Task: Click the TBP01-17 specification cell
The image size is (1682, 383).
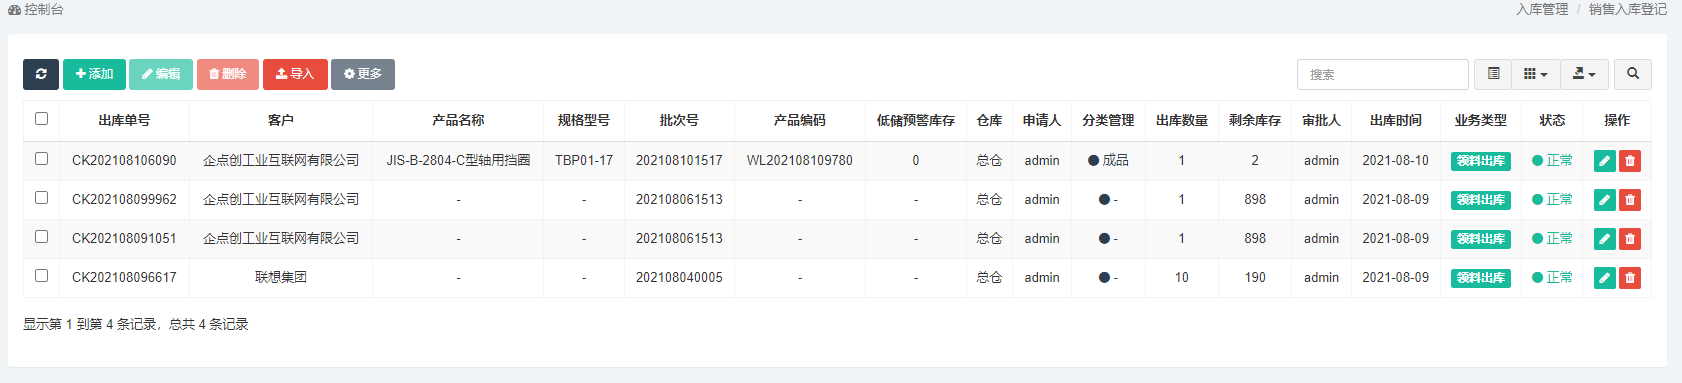Action: pos(584,160)
